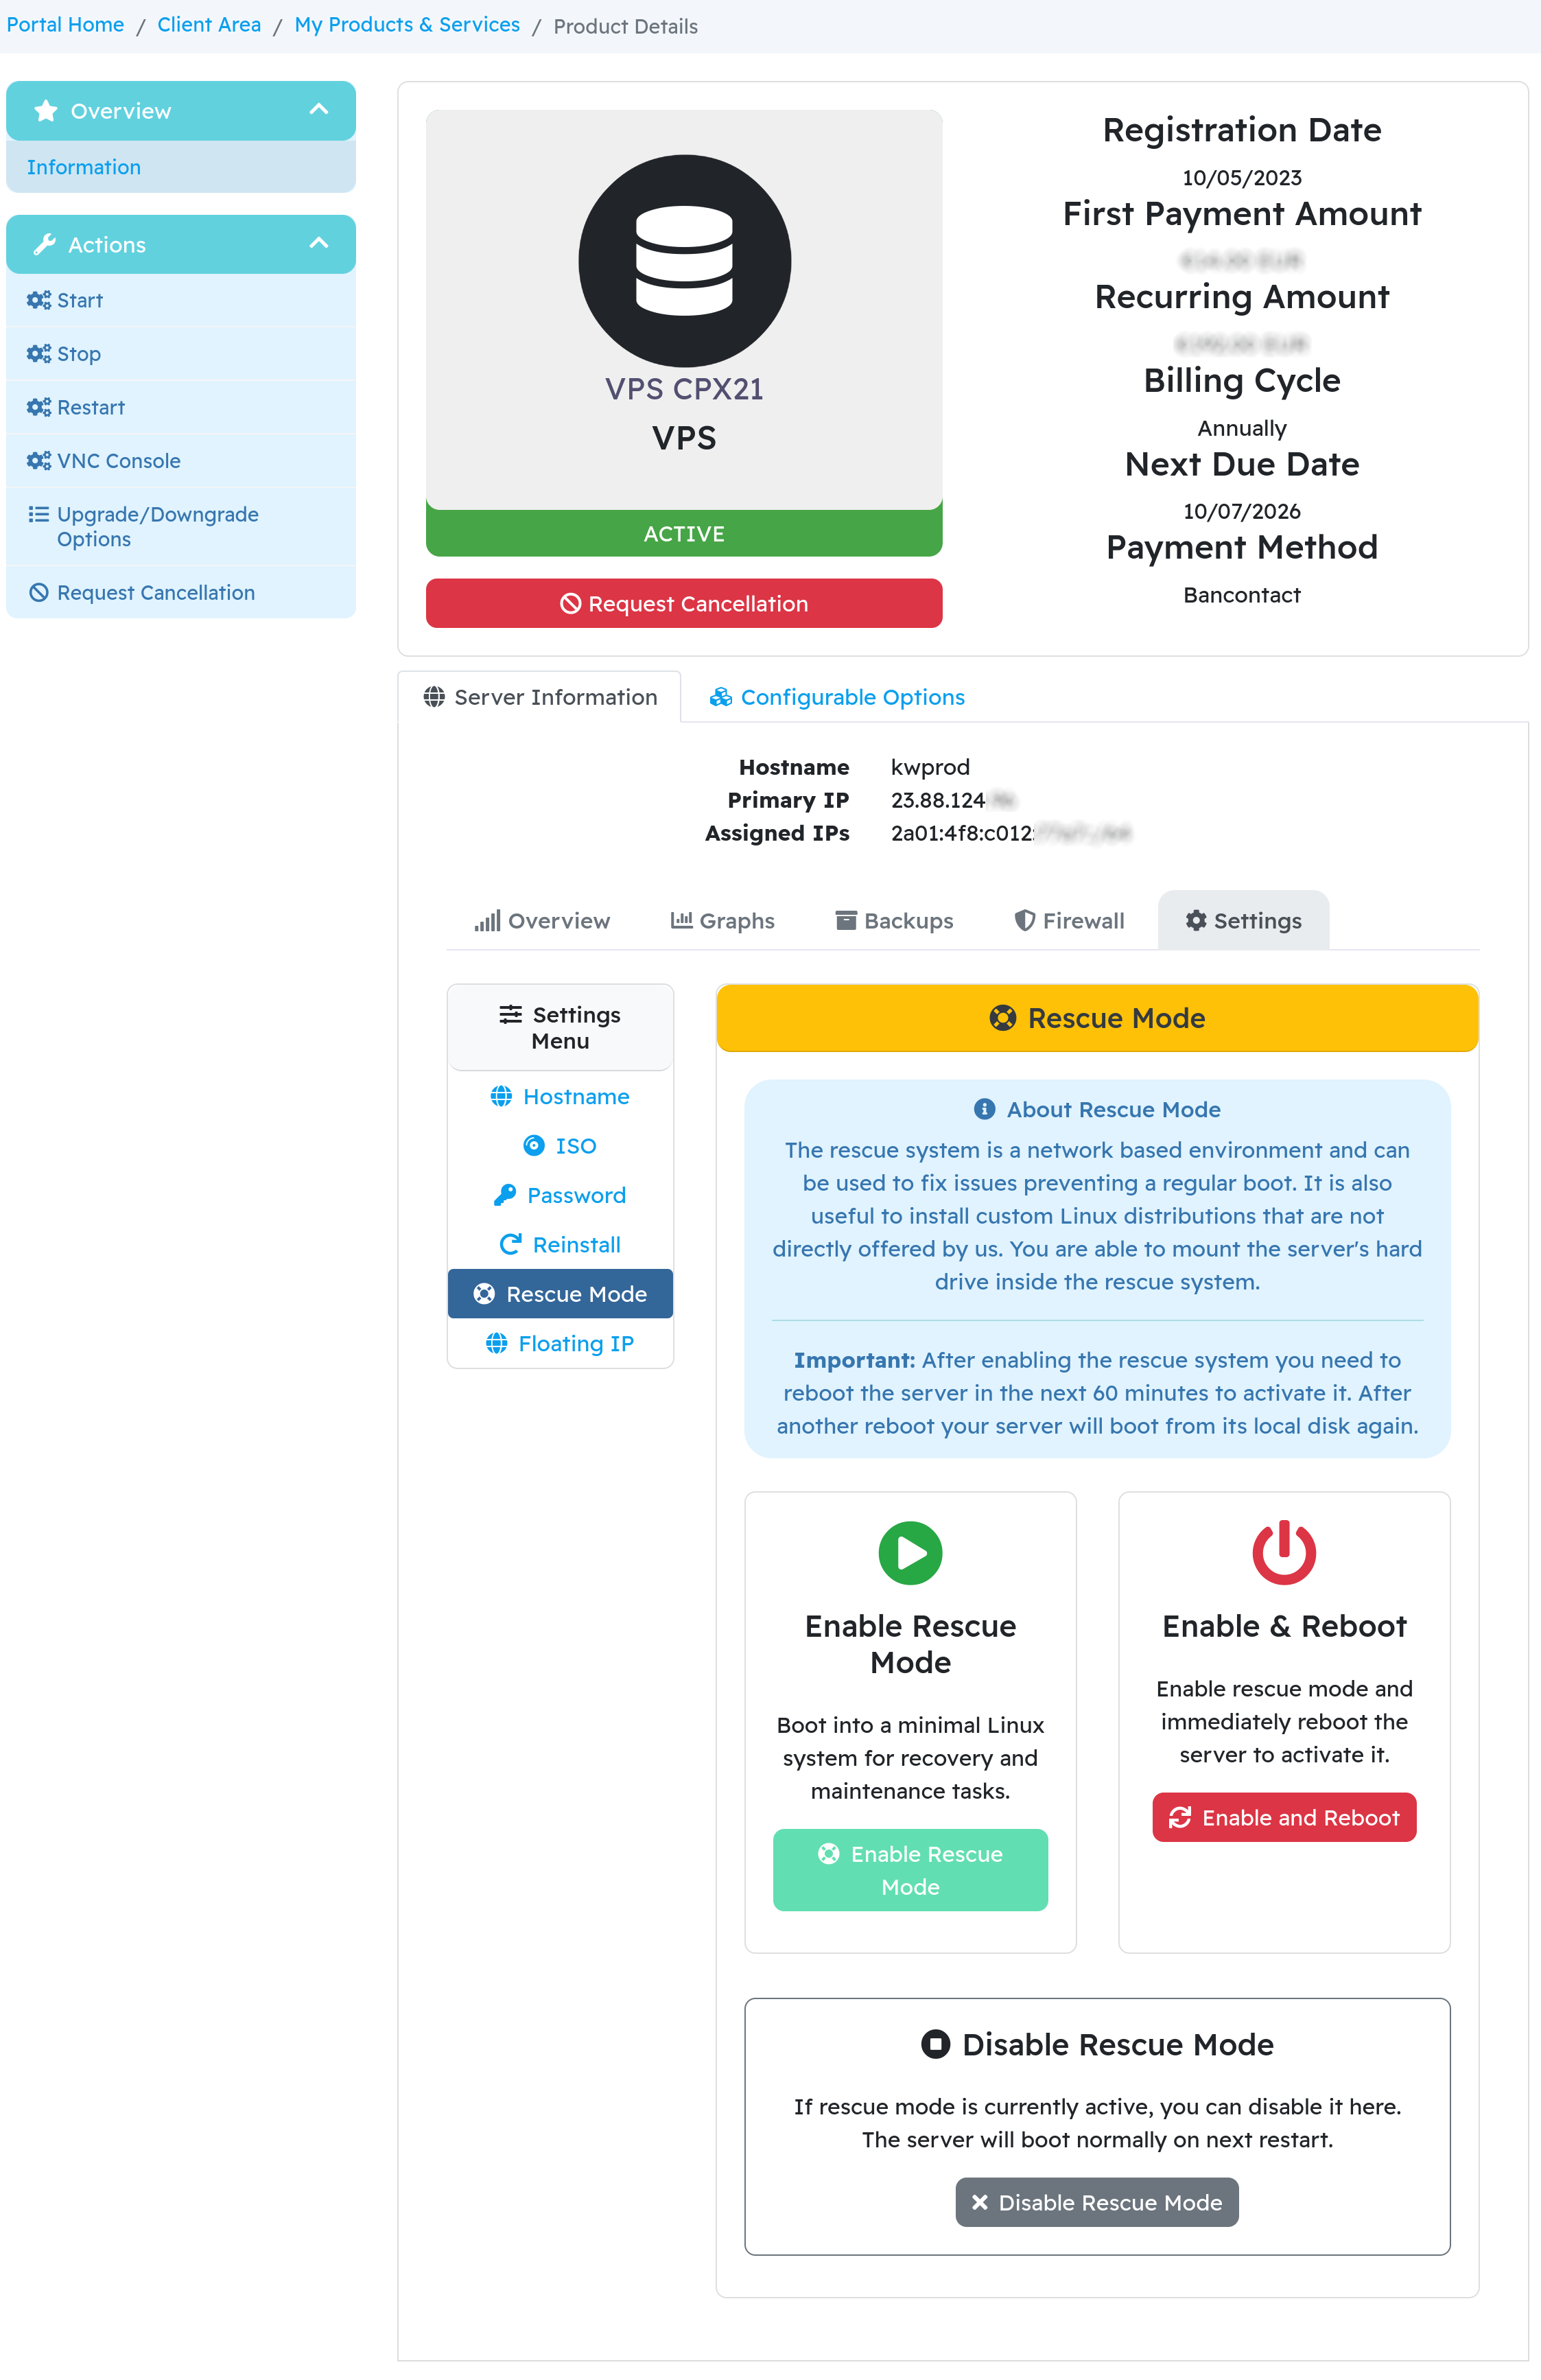Click the stop icon beside Disable Rescue Mode heading
The height and width of the screenshot is (2380, 1541).
(x=935, y=2044)
